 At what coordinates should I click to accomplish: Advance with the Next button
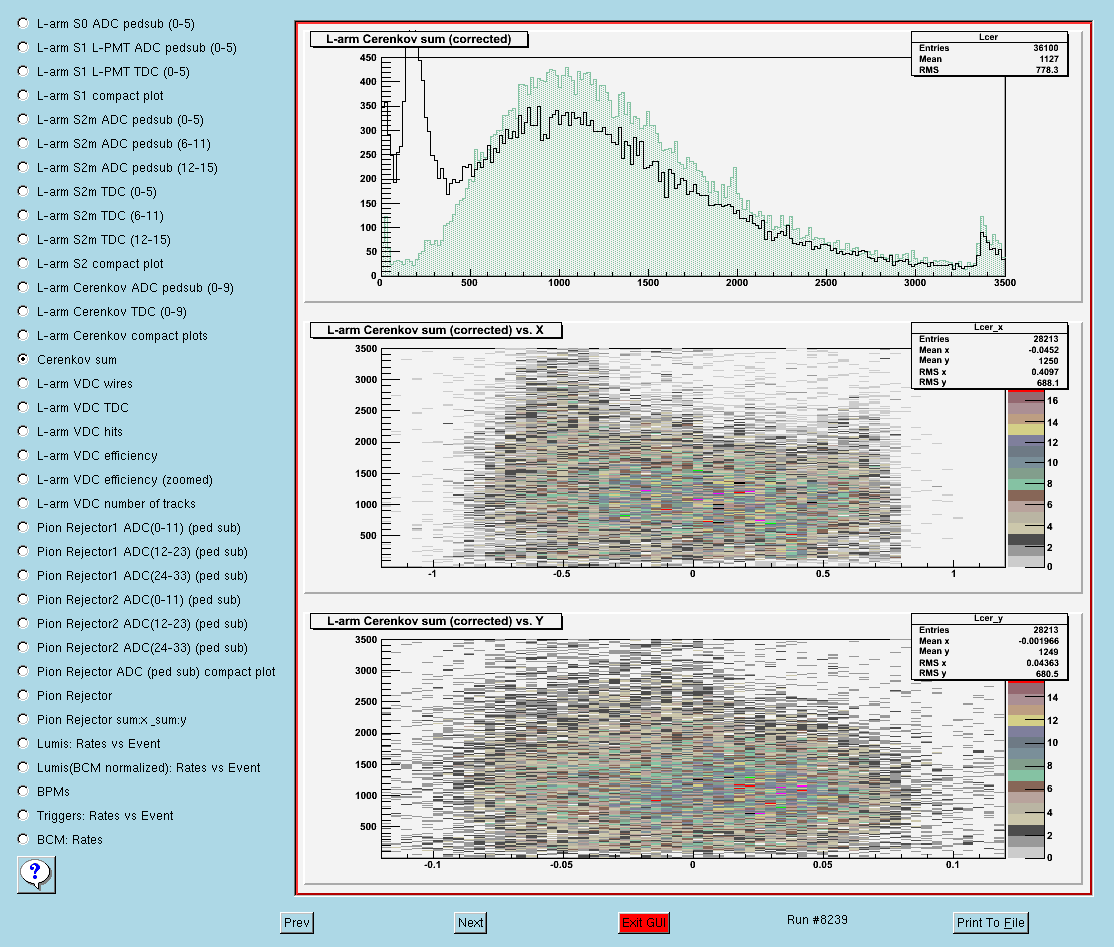(470, 923)
